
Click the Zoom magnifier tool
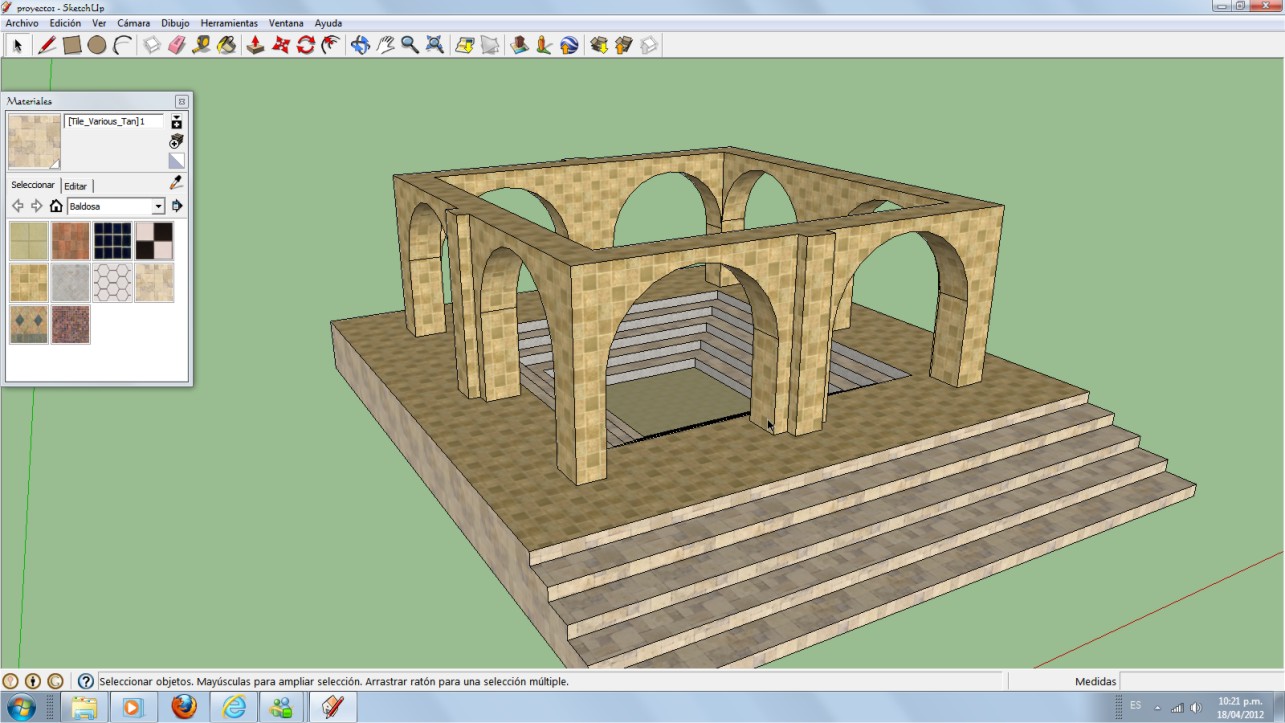coord(409,45)
